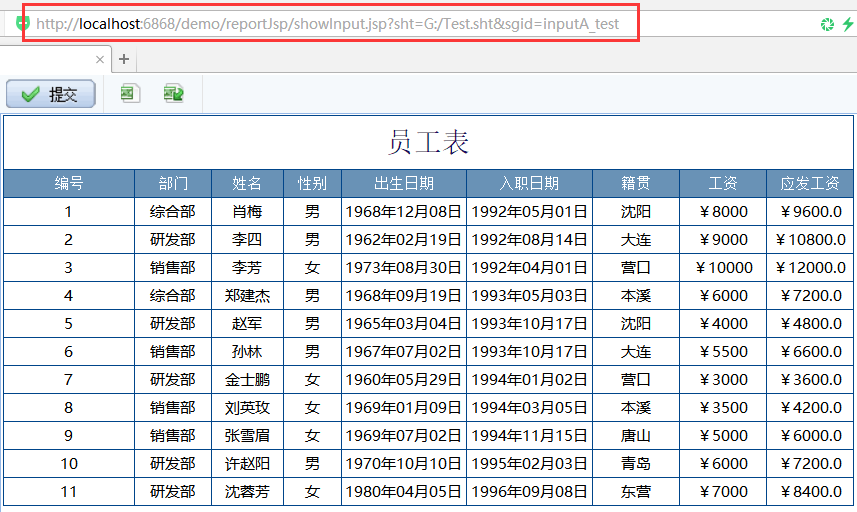Click the salary cell ￥10000
This screenshot has width=857, height=512.
coord(723,267)
